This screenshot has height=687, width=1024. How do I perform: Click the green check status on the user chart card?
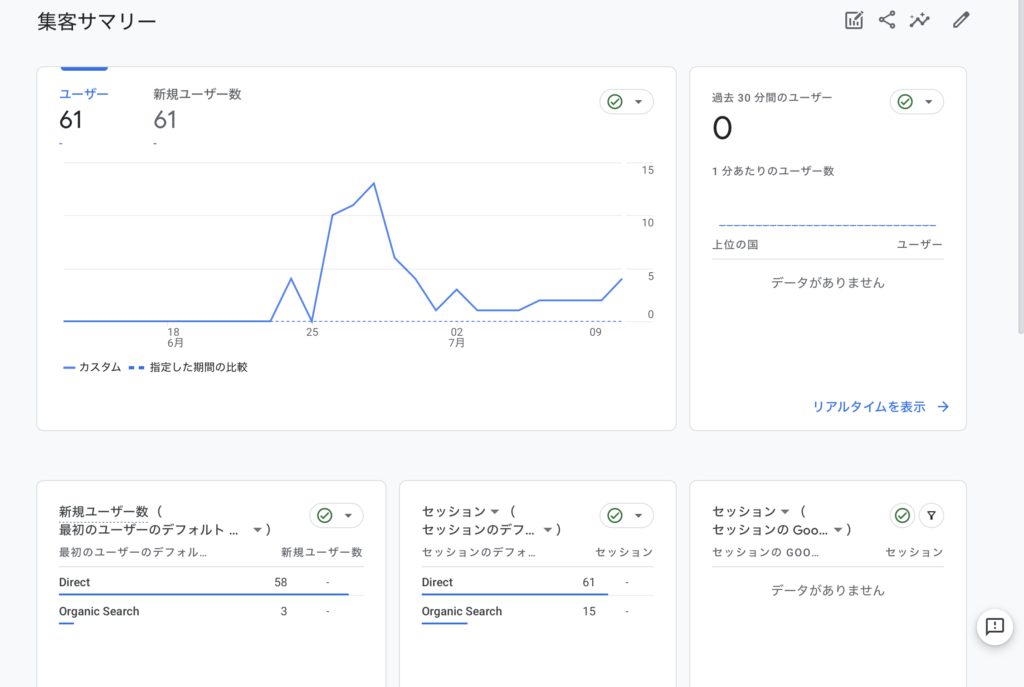click(615, 102)
